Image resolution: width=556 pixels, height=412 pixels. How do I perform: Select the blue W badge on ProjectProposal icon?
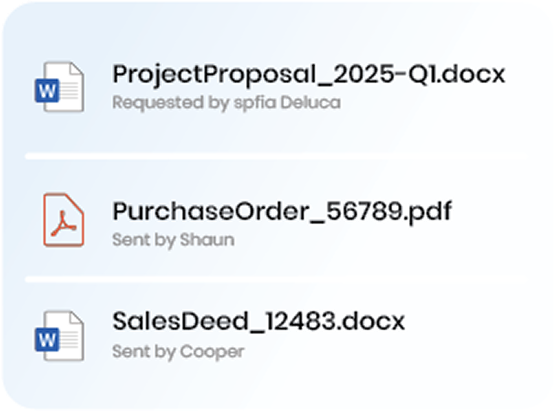[47, 91]
